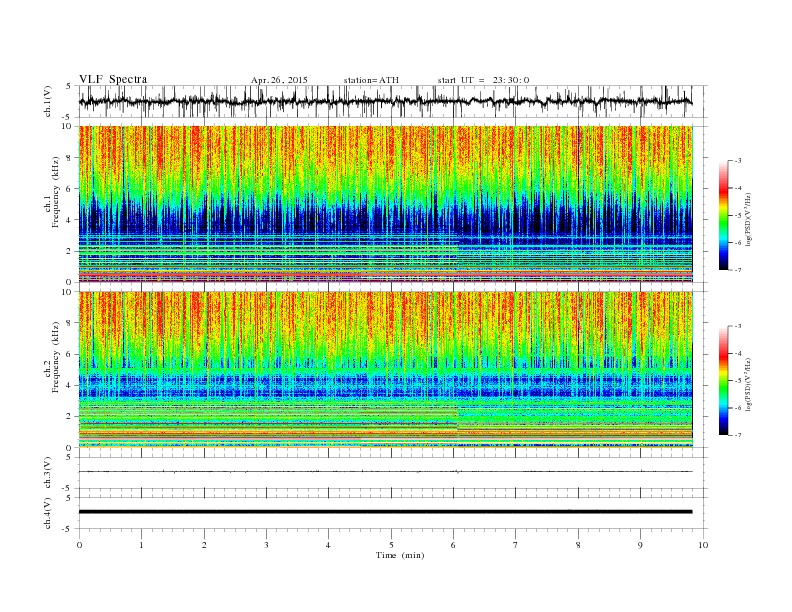Click the ch.1 spectrogram color scale bar
This screenshot has height=612, width=792.
point(723,215)
